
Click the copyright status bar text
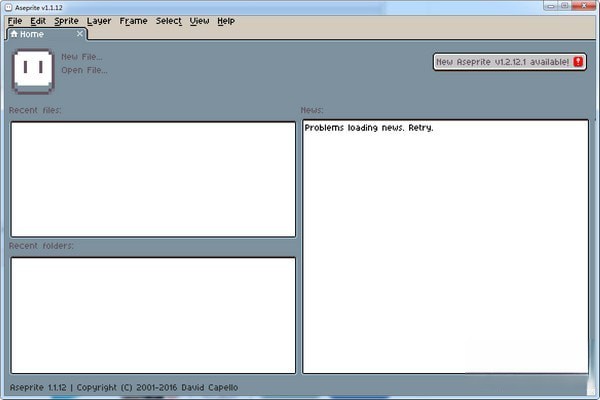124,387
